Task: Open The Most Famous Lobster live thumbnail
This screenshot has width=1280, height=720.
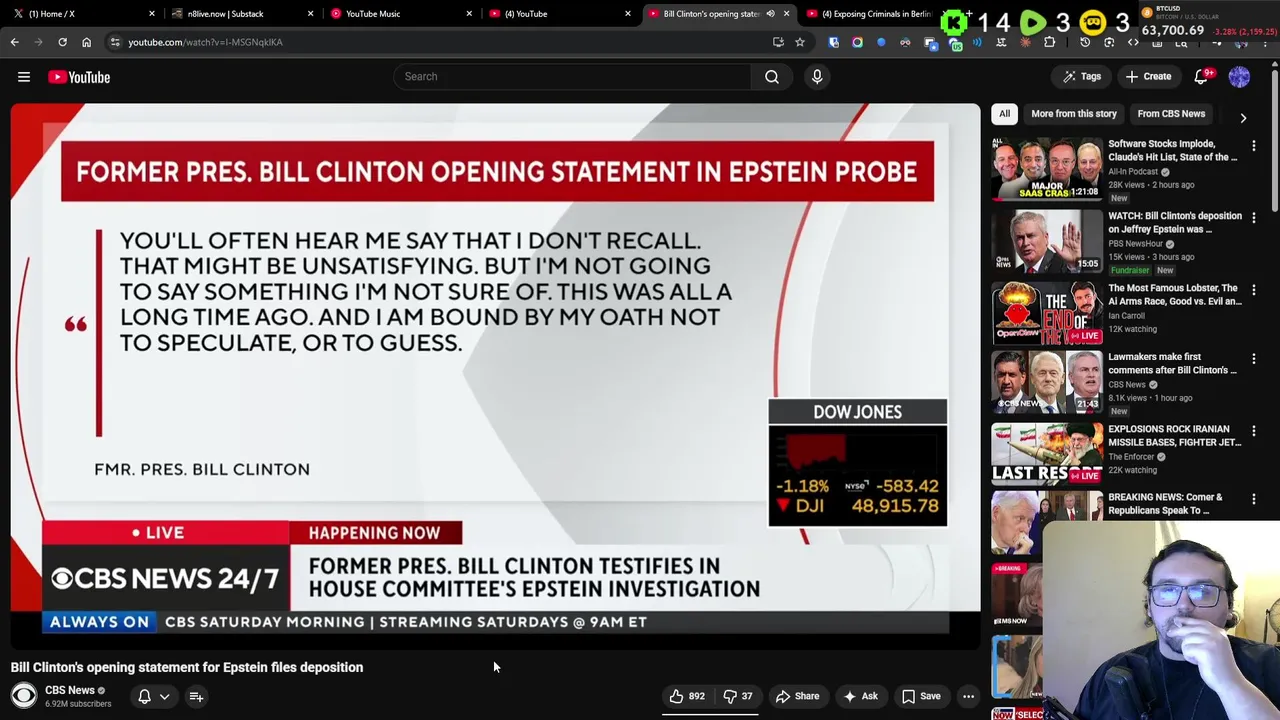Action: (x=1046, y=313)
